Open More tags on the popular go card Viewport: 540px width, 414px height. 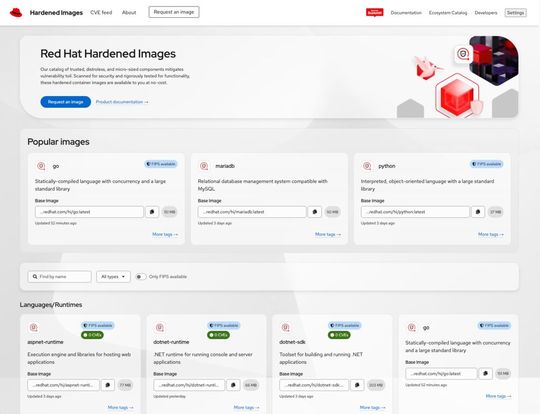click(x=165, y=234)
